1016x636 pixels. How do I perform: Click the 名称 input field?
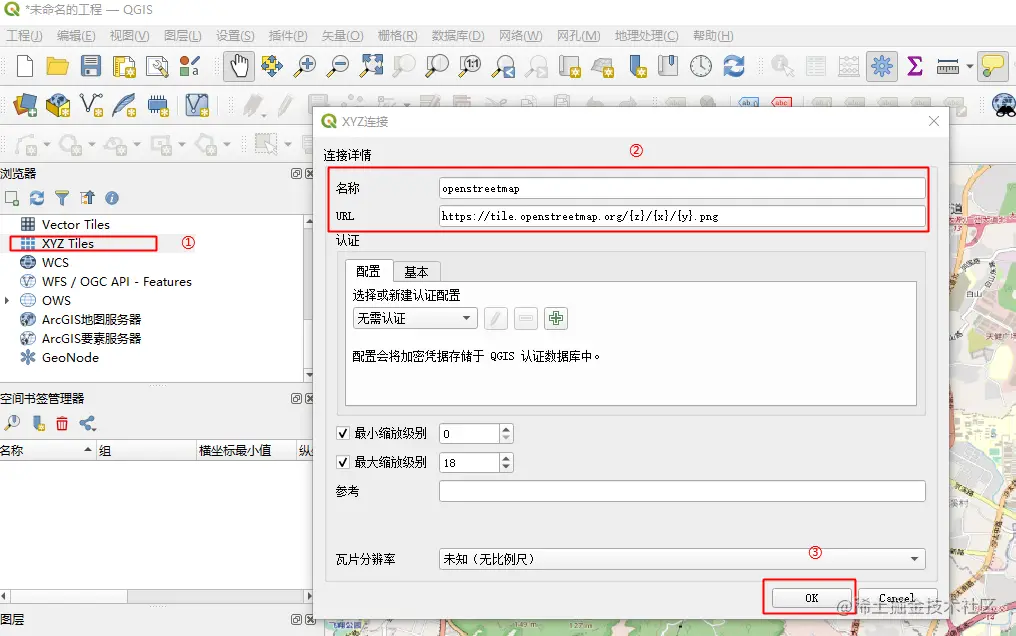pos(682,188)
